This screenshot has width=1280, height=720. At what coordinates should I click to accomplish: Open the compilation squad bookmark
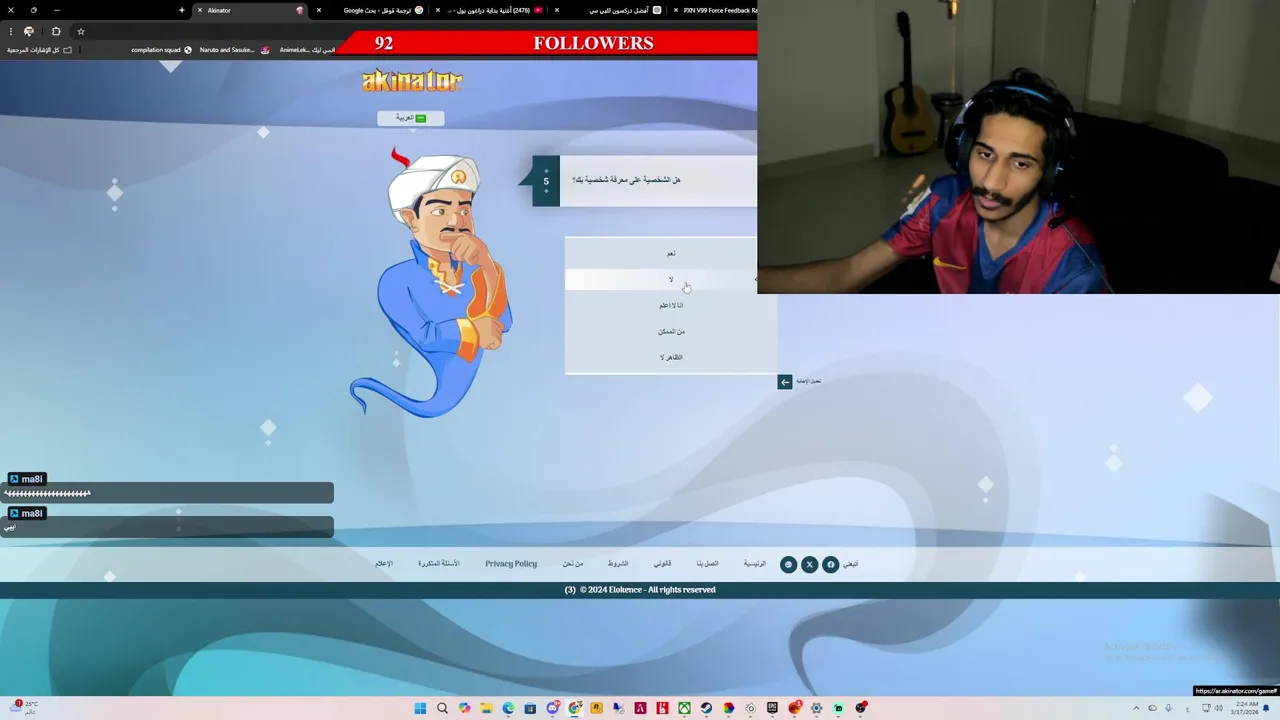click(161, 50)
